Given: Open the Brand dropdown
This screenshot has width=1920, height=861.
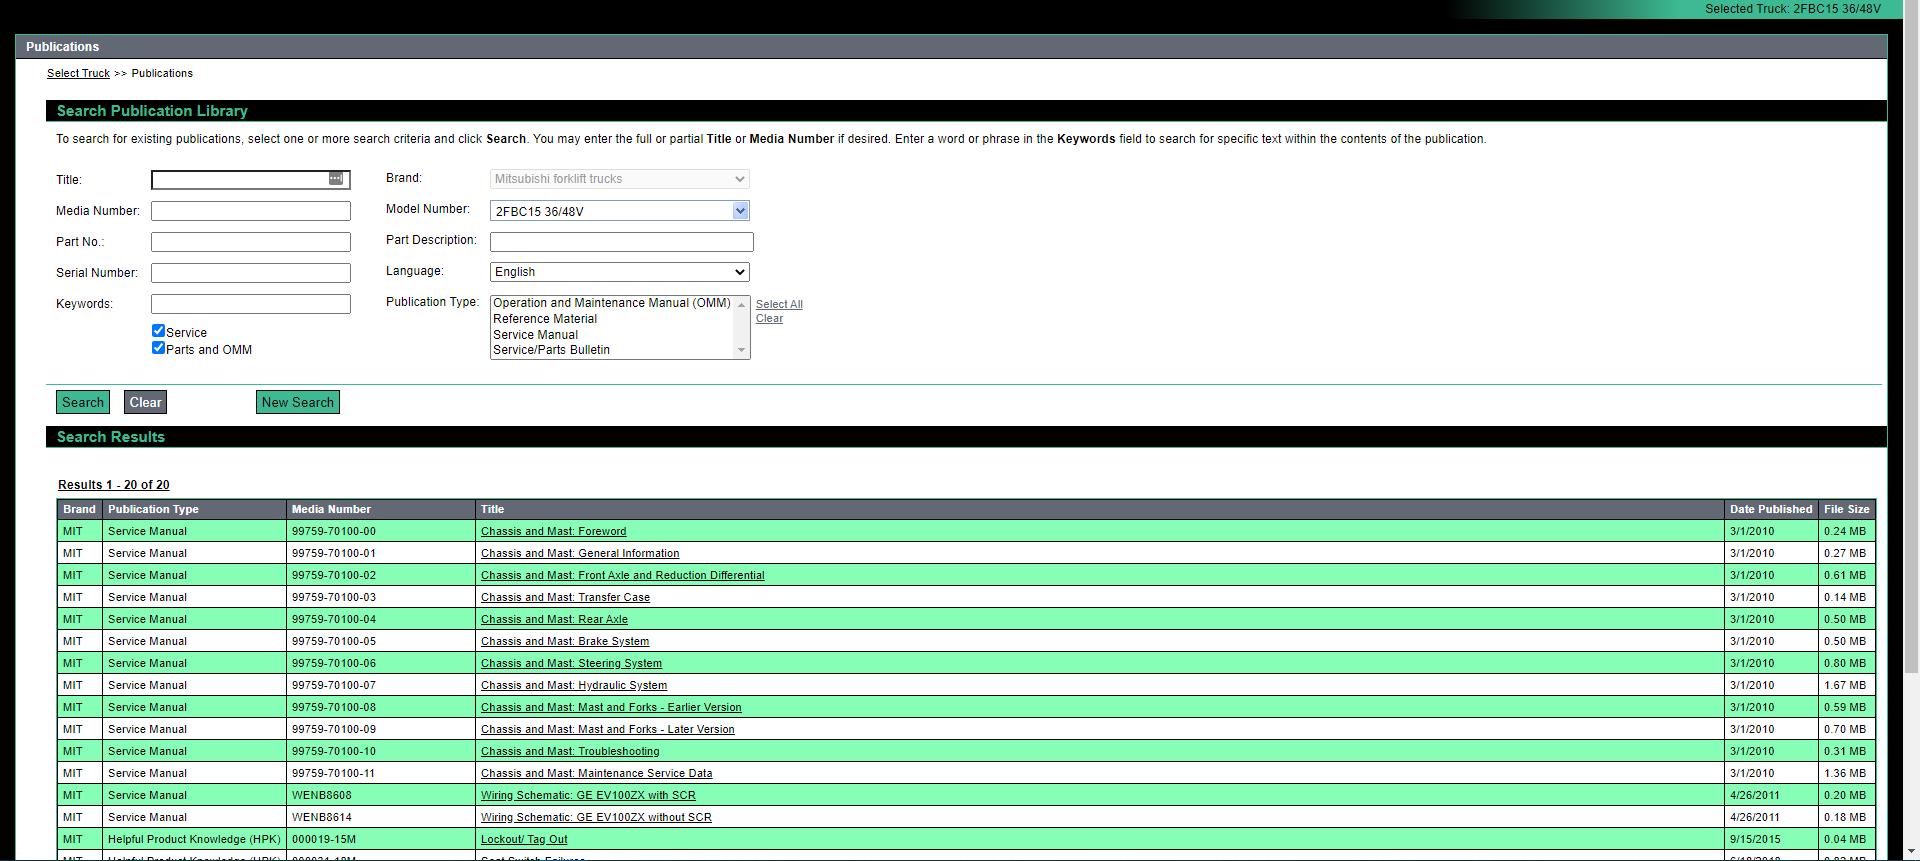Looking at the screenshot, I should (x=619, y=179).
